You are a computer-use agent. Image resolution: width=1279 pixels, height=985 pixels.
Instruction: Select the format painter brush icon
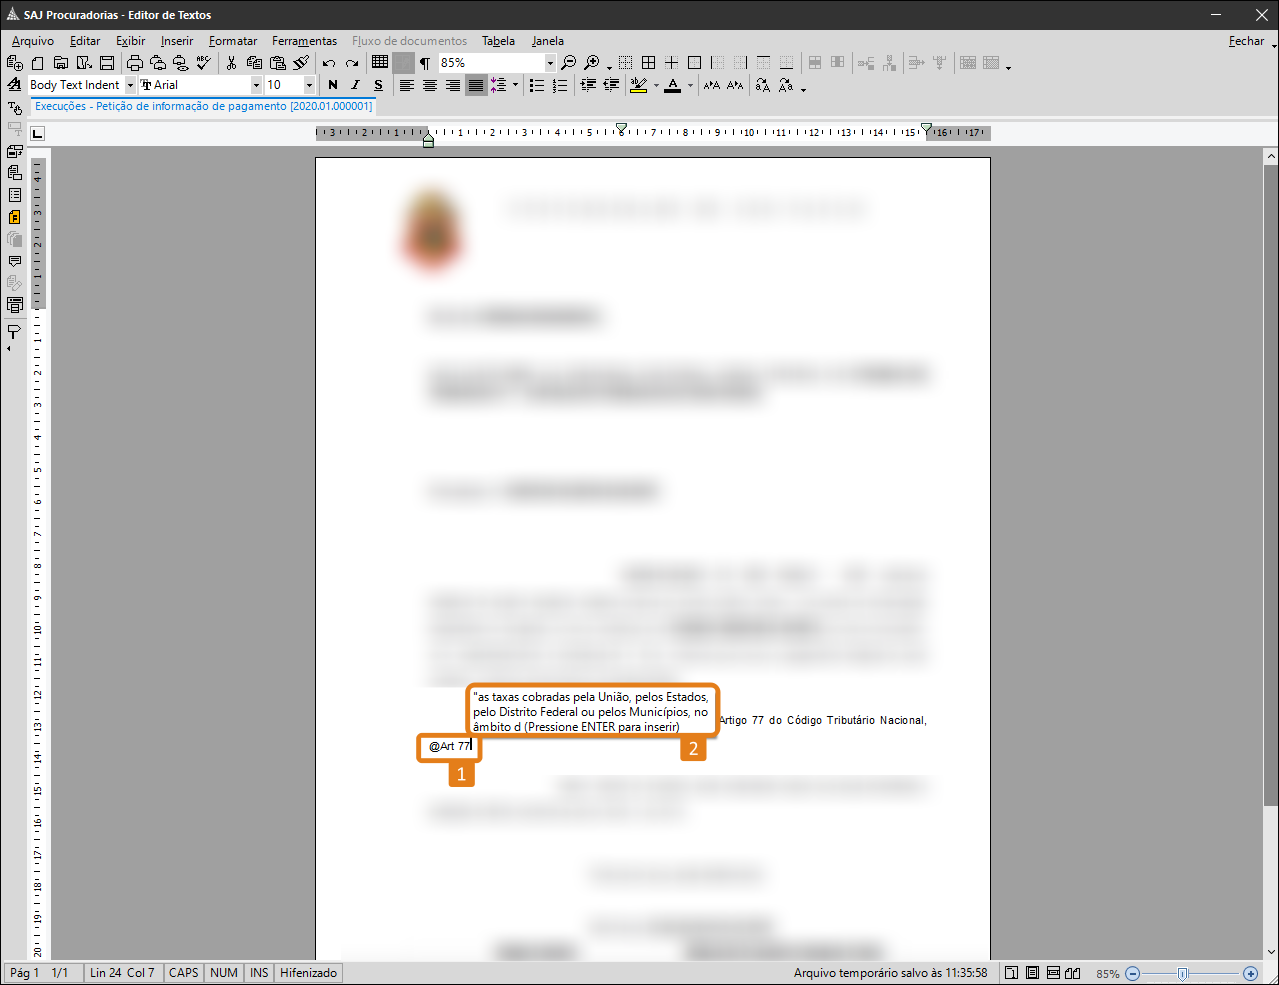tap(301, 63)
